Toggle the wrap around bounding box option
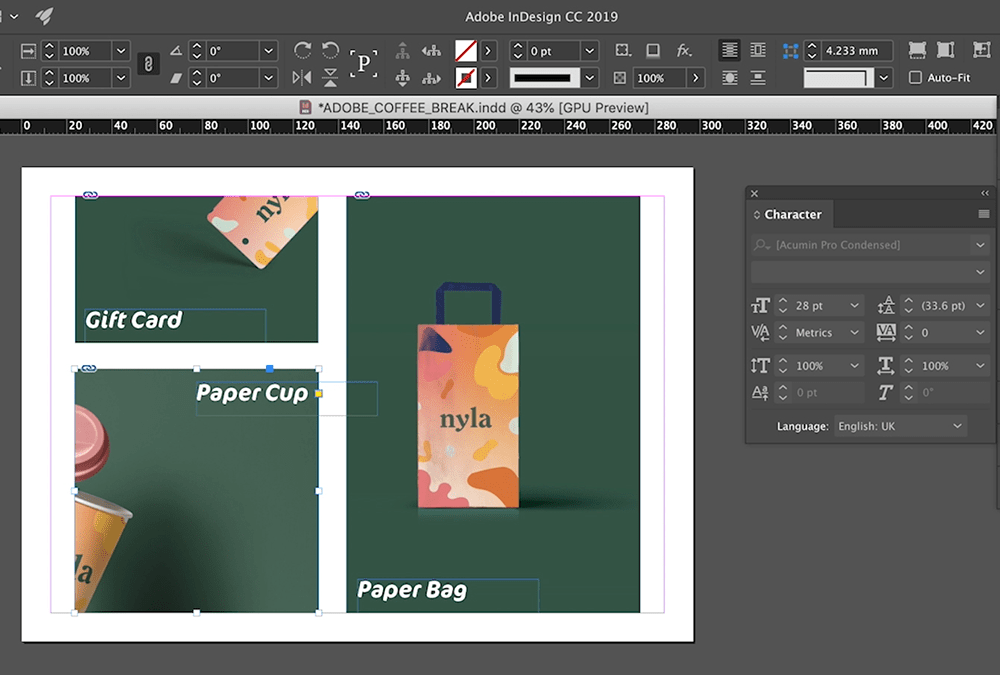Screen dimensions: 1000x675 [x=758, y=50]
